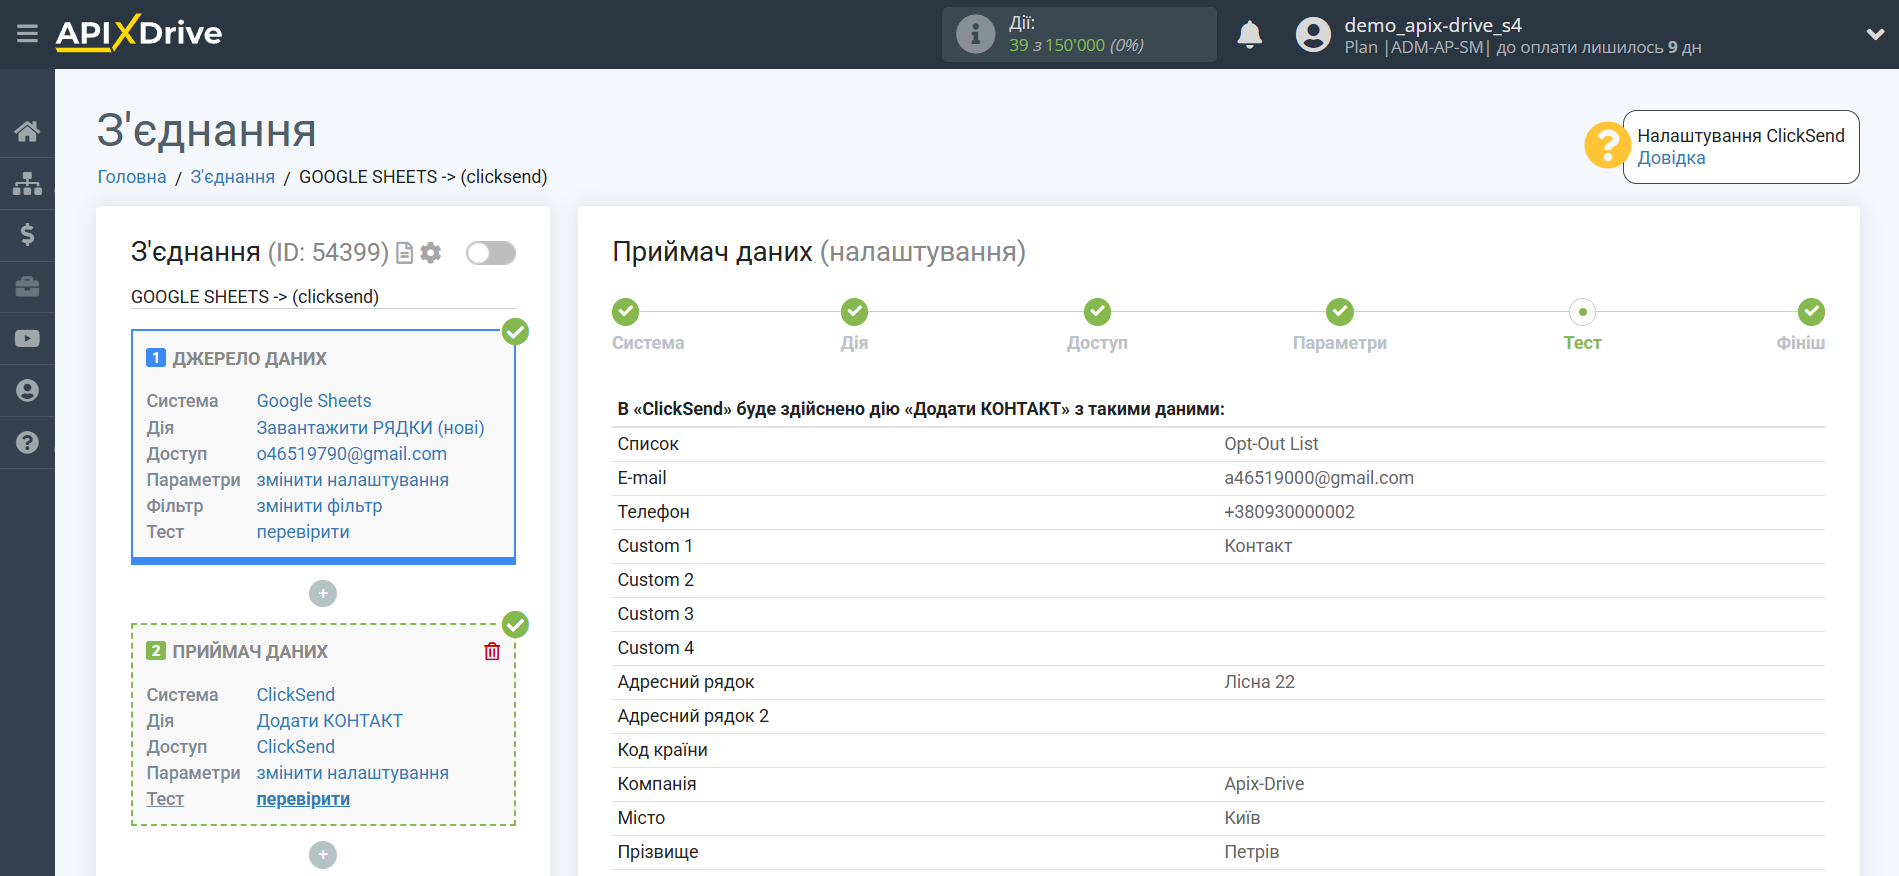
Task: Open the Довідка help link
Action: pos(1671,158)
